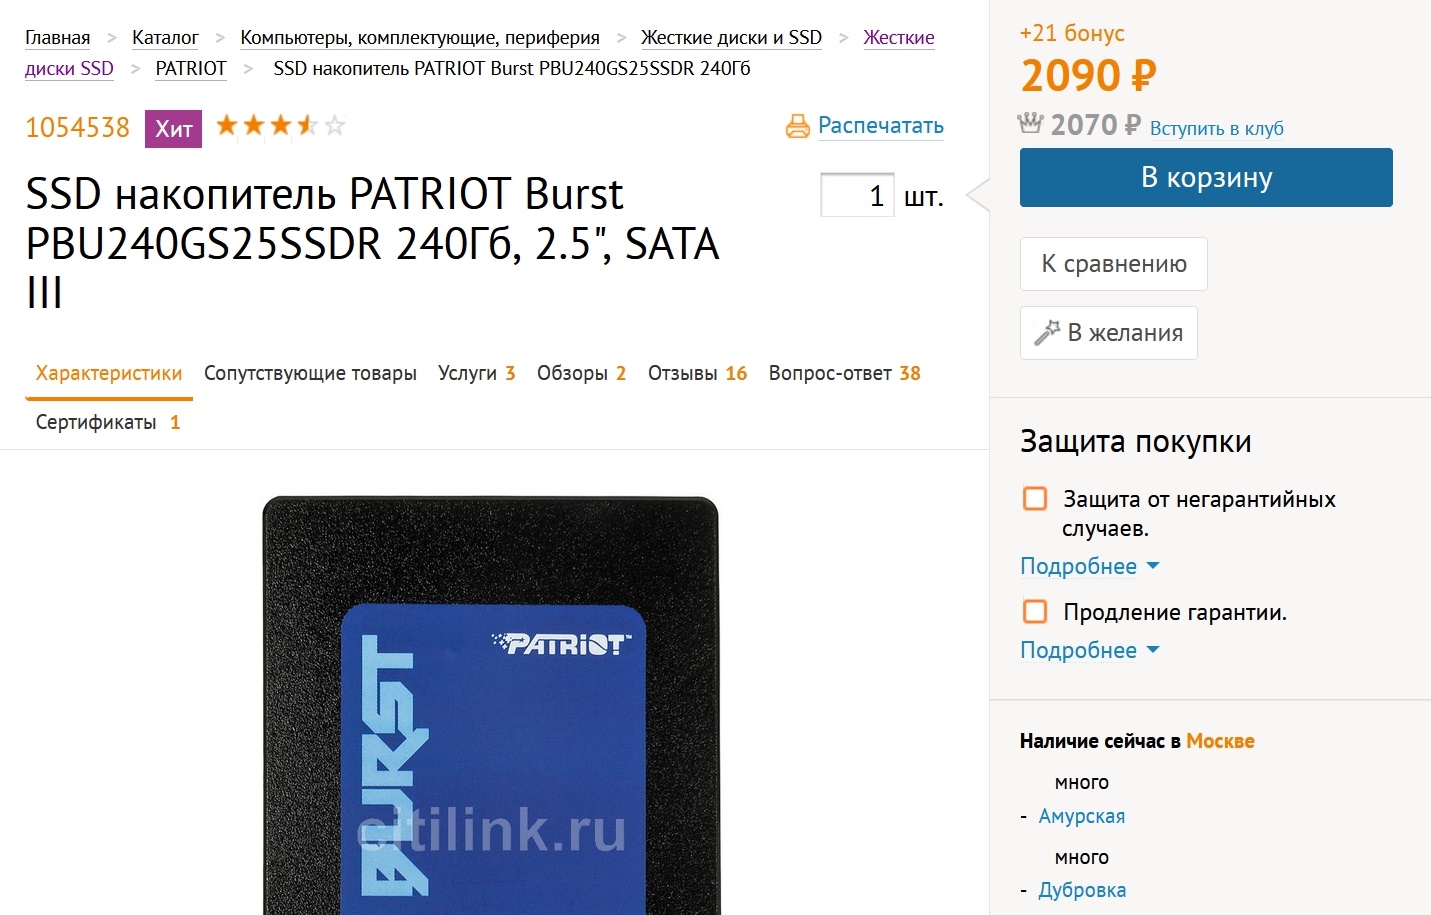Expand Подробнее under Продление гарантии
The height and width of the screenshot is (915, 1431).
(x=1089, y=650)
